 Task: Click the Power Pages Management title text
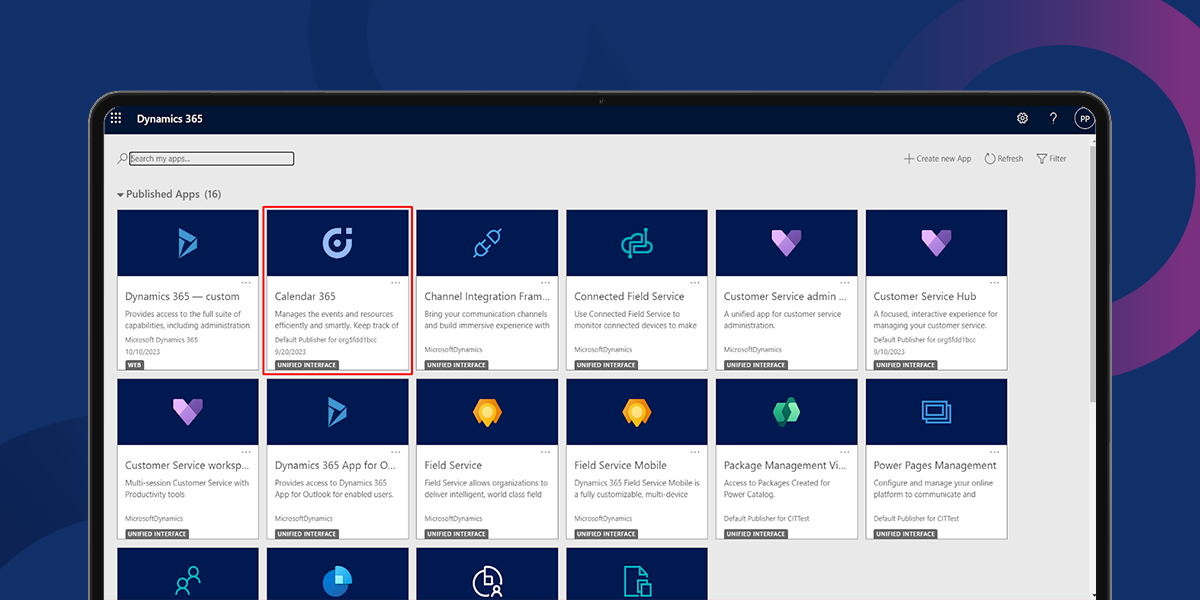[x=935, y=465]
